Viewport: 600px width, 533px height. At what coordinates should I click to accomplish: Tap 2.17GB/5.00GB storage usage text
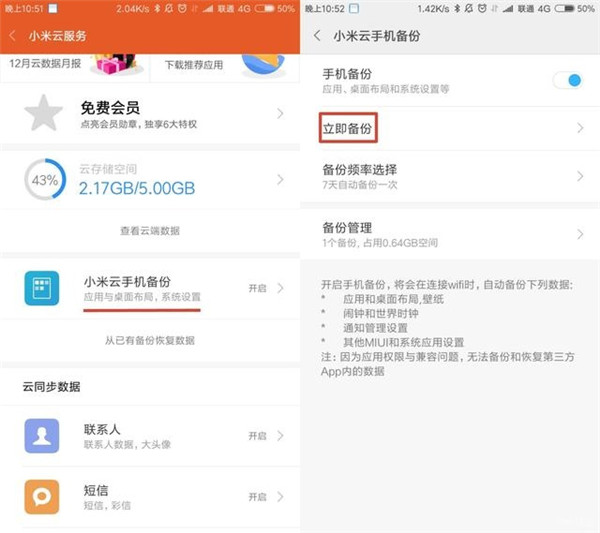click(x=137, y=188)
